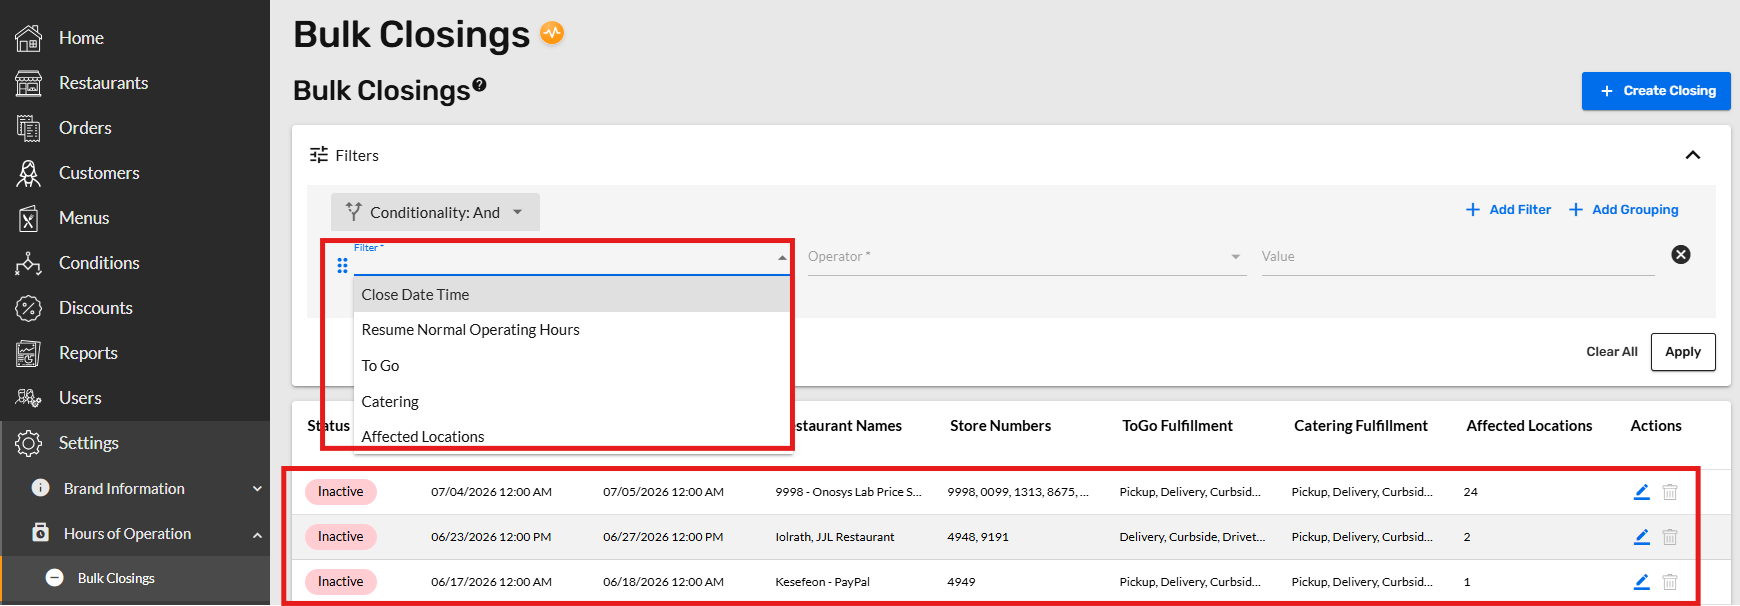This screenshot has height=606, width=1740.
Task: Click the Store Numbers column header
Action: 1000,426
